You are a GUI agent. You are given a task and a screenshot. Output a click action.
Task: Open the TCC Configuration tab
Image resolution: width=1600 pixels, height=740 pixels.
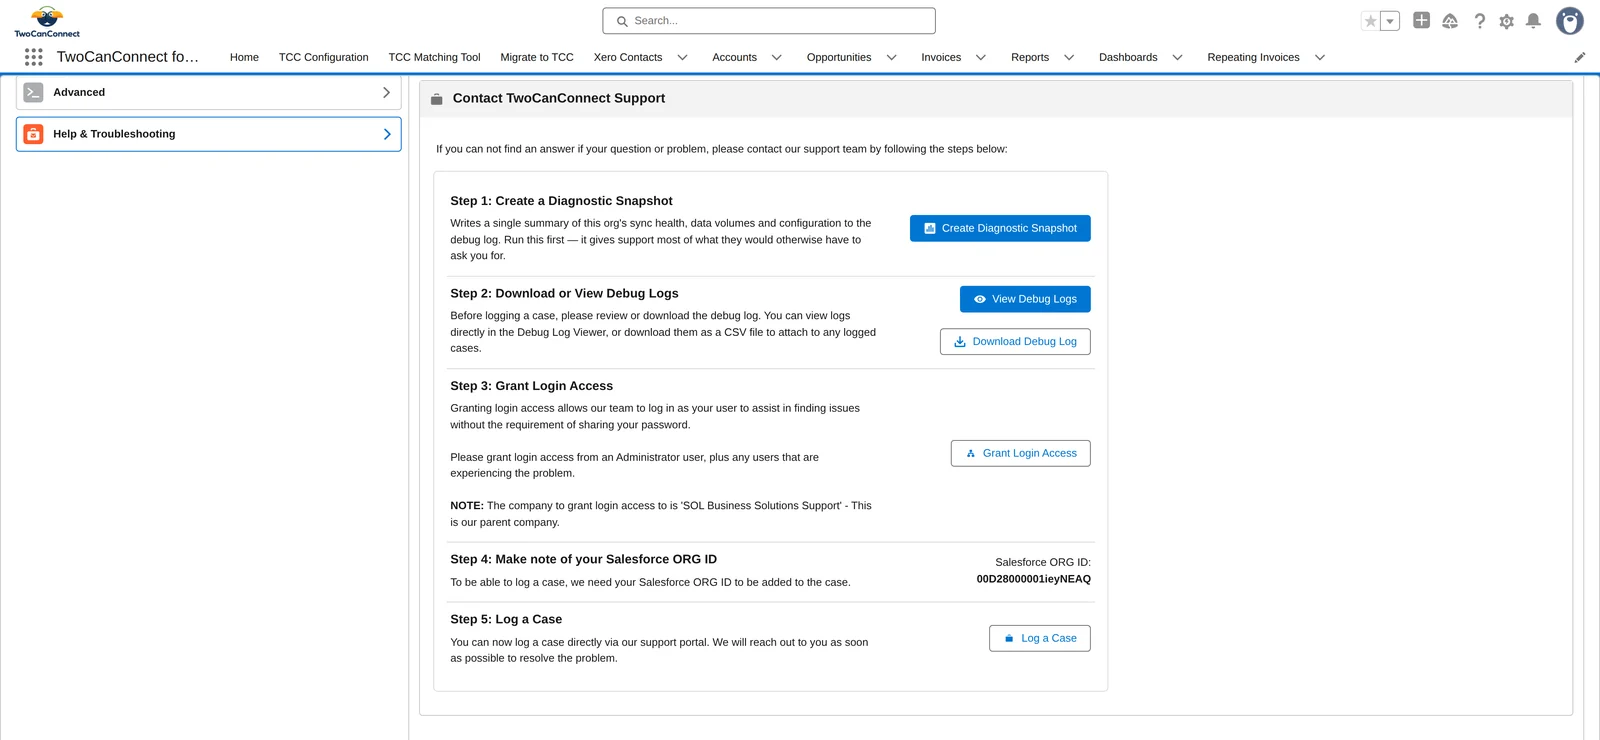324,57
